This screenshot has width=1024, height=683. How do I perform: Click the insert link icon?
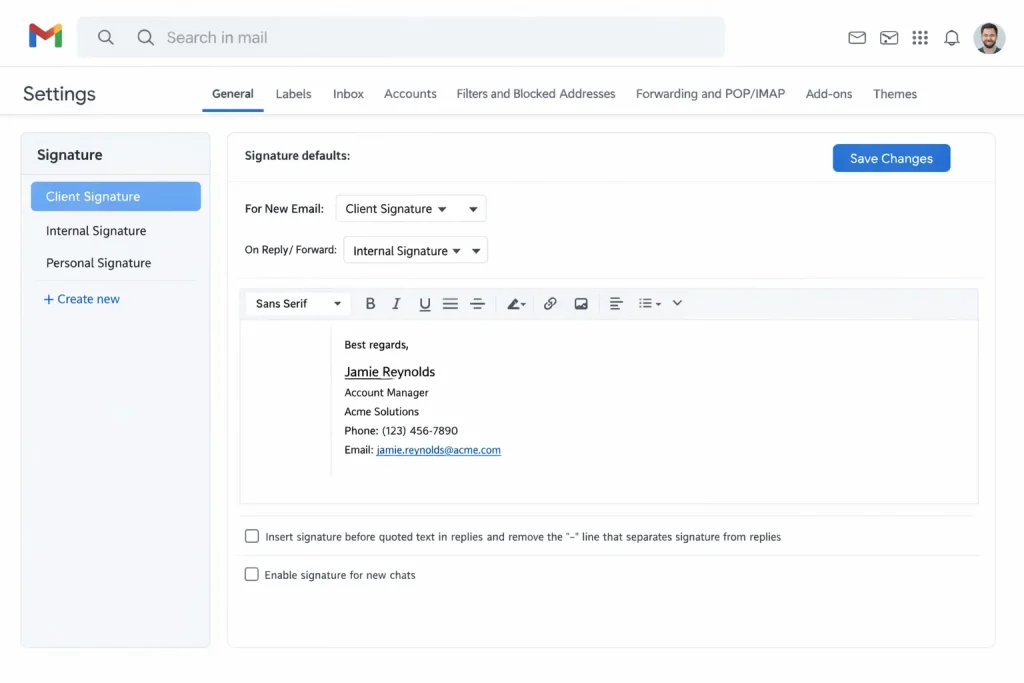tap(550, 304)
